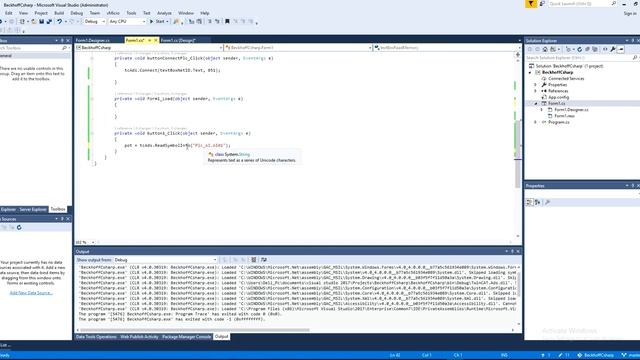The image size is (640, 360).
Task: Switch to the Form1.Designer.cs tab
Action: point(93,40)
